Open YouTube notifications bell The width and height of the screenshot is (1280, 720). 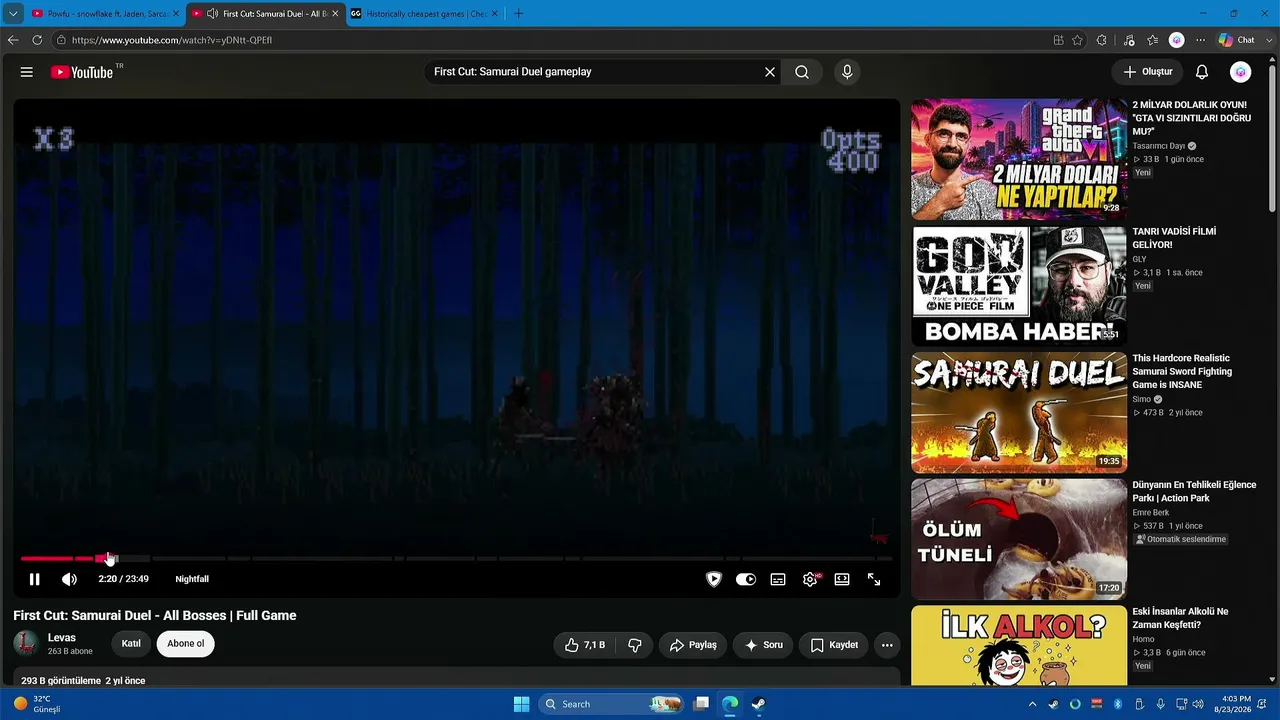pos(1202,72)
